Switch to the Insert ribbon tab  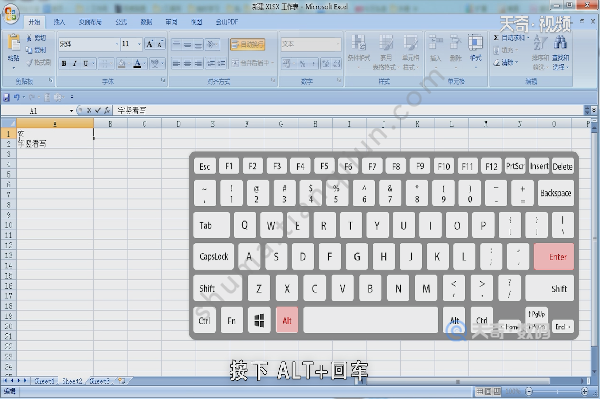pyautogui.click(x=59, y=22)
